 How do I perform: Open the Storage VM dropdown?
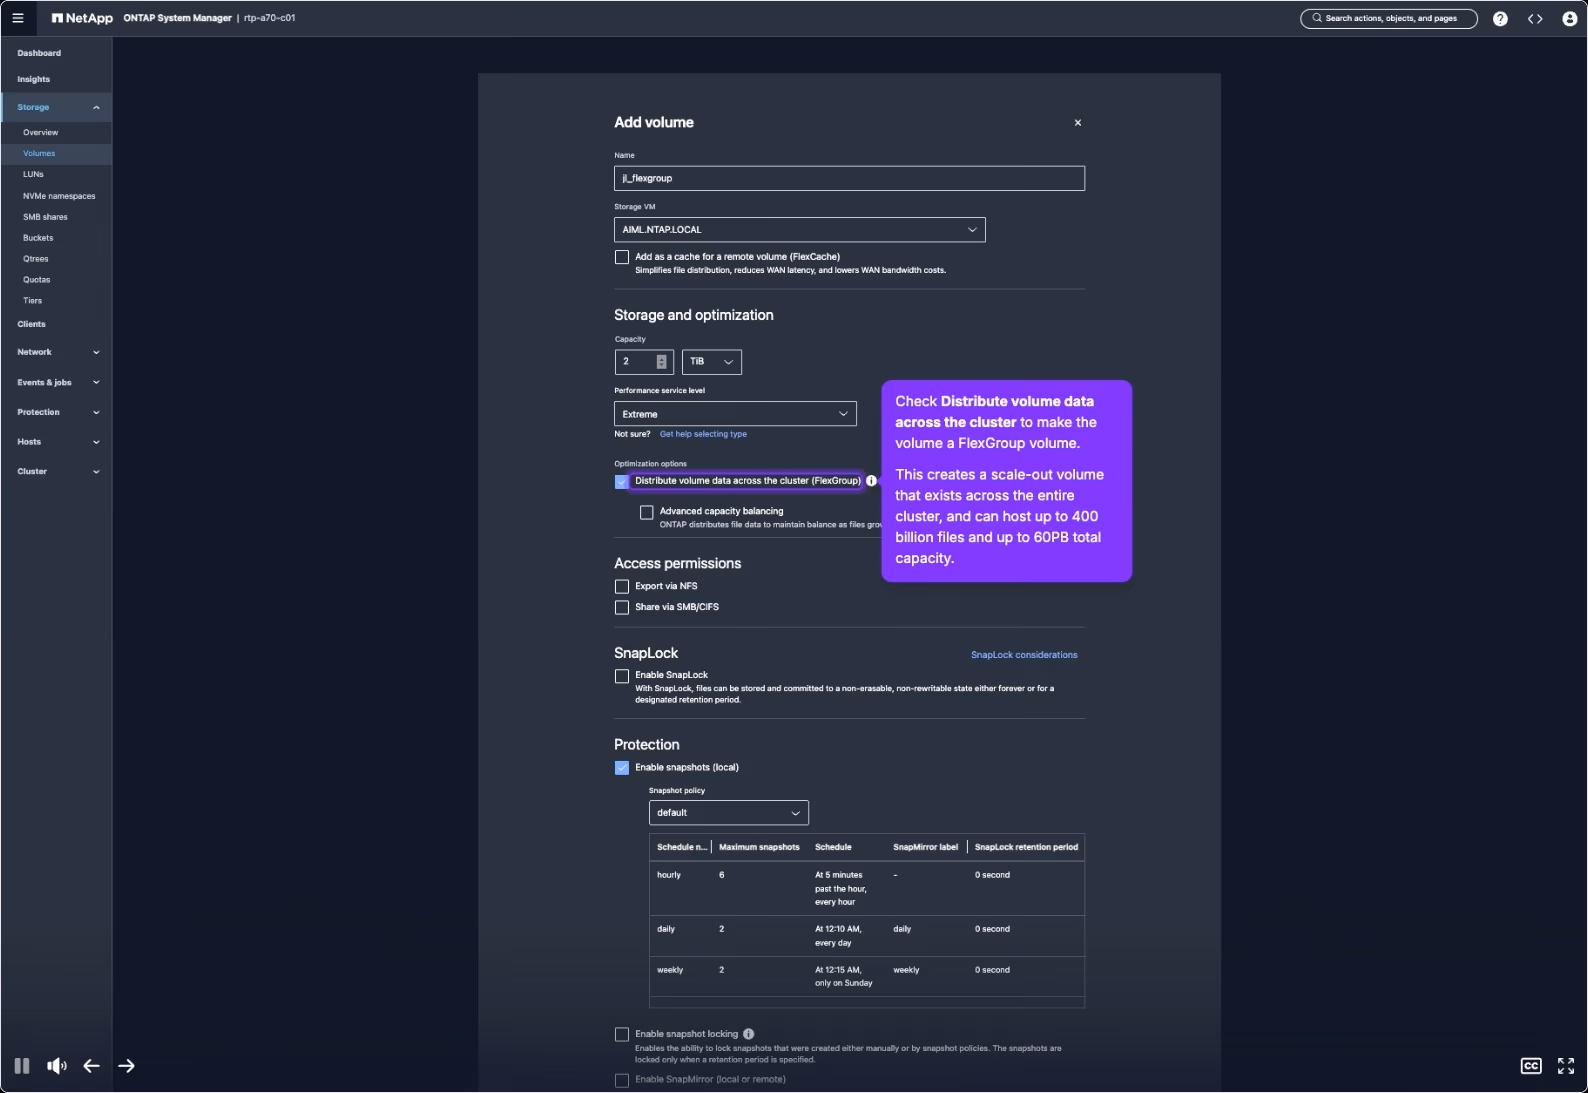pyautogui.click(x=800, y=230)
